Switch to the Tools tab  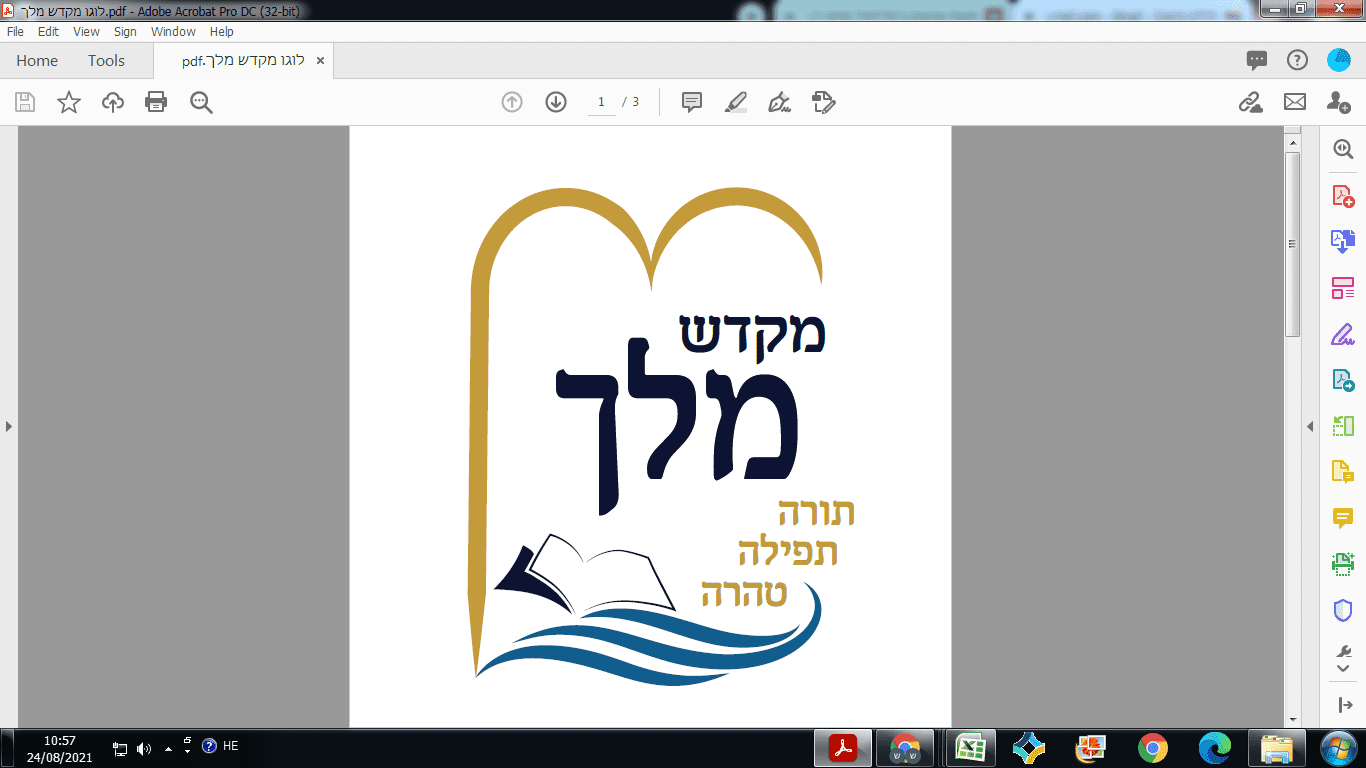(x=106, y=61)
